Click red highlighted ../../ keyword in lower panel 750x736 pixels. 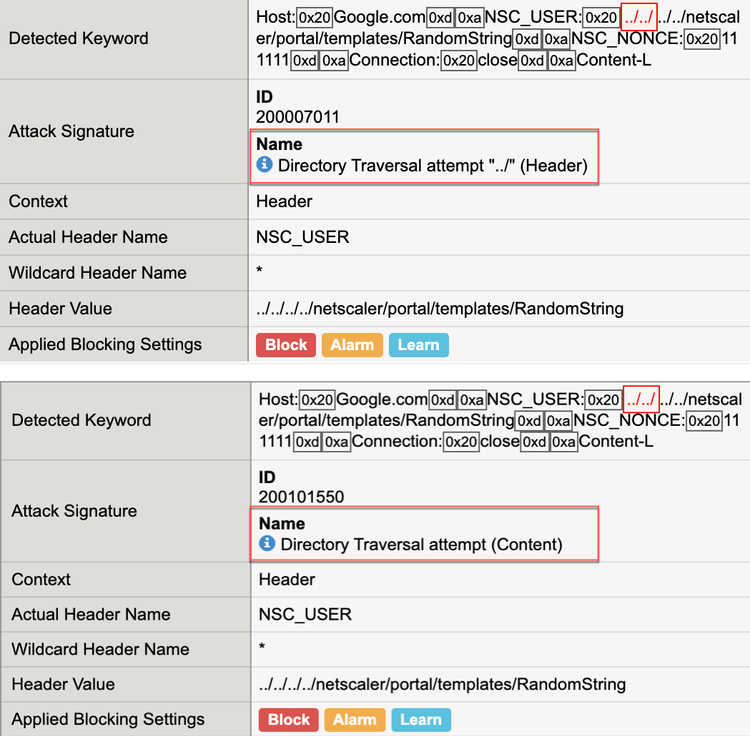[x=641, y=400]
